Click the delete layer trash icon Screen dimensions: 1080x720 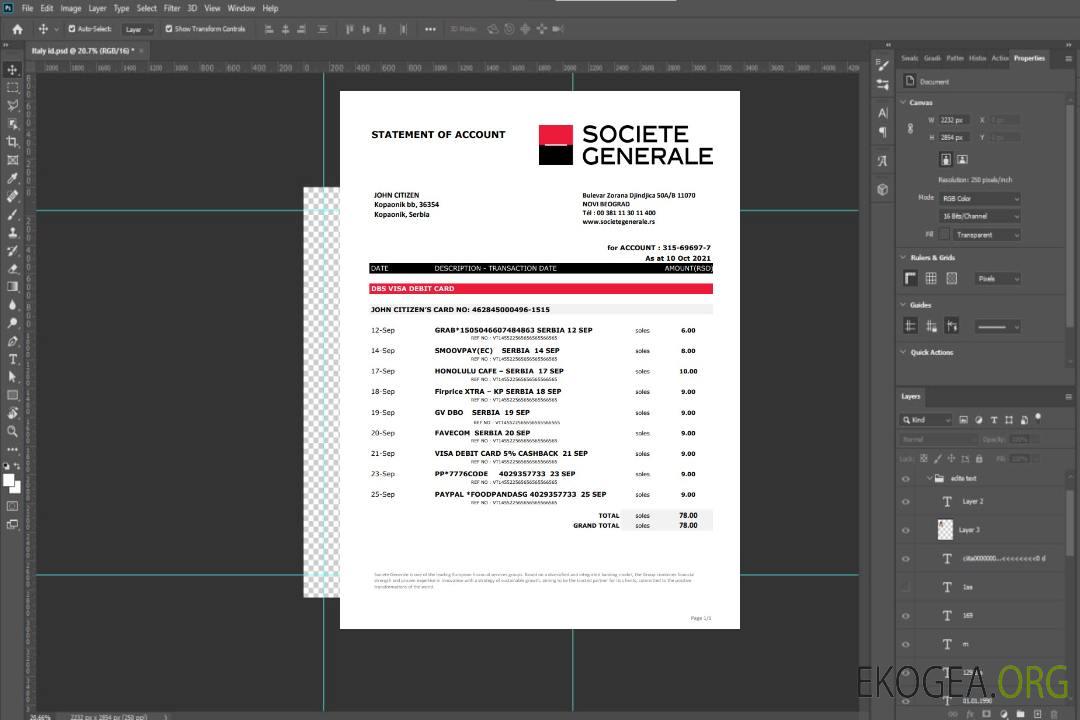pos(1054,714)
